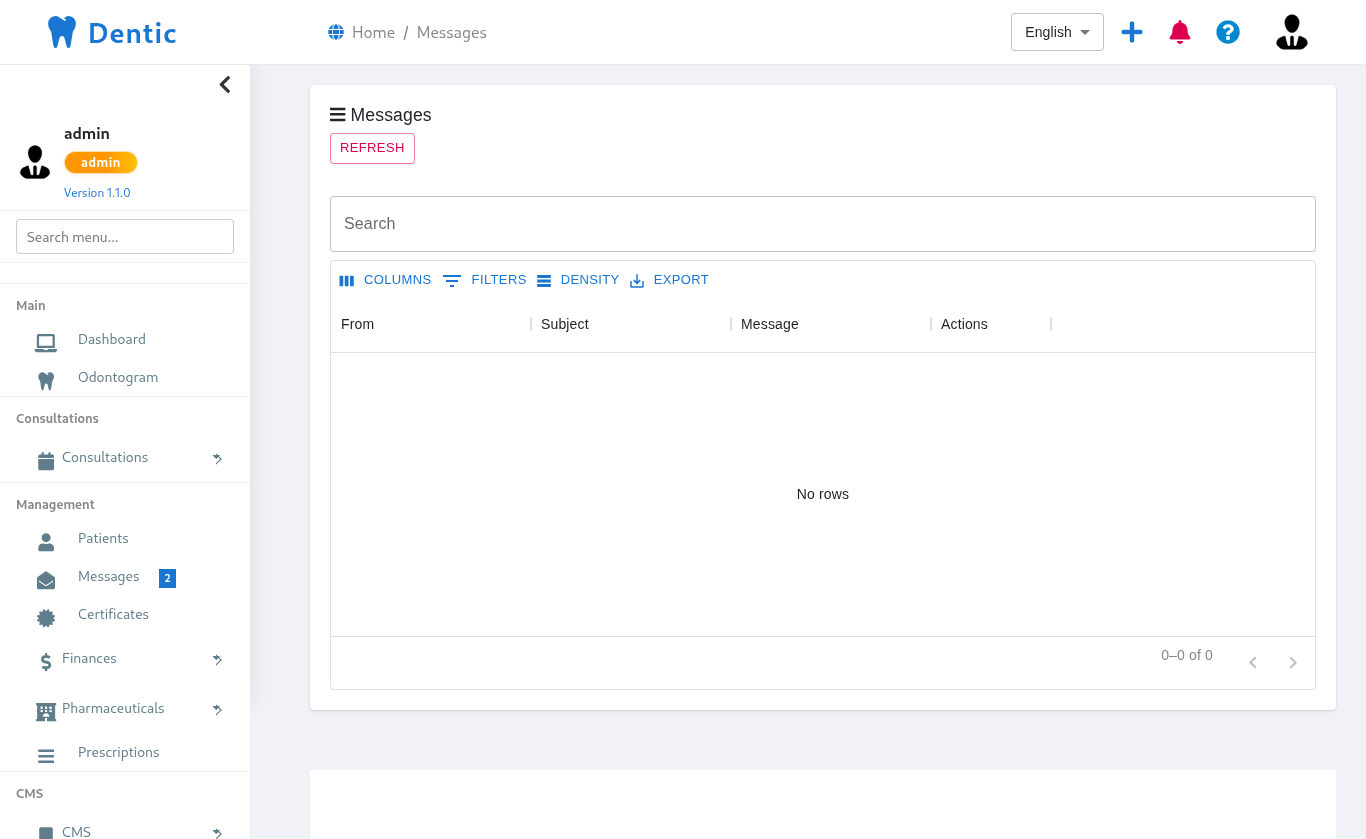Expand the Consultations submenu
The height and width of the screenshot is (839, 1366).
tap(217, 458)
